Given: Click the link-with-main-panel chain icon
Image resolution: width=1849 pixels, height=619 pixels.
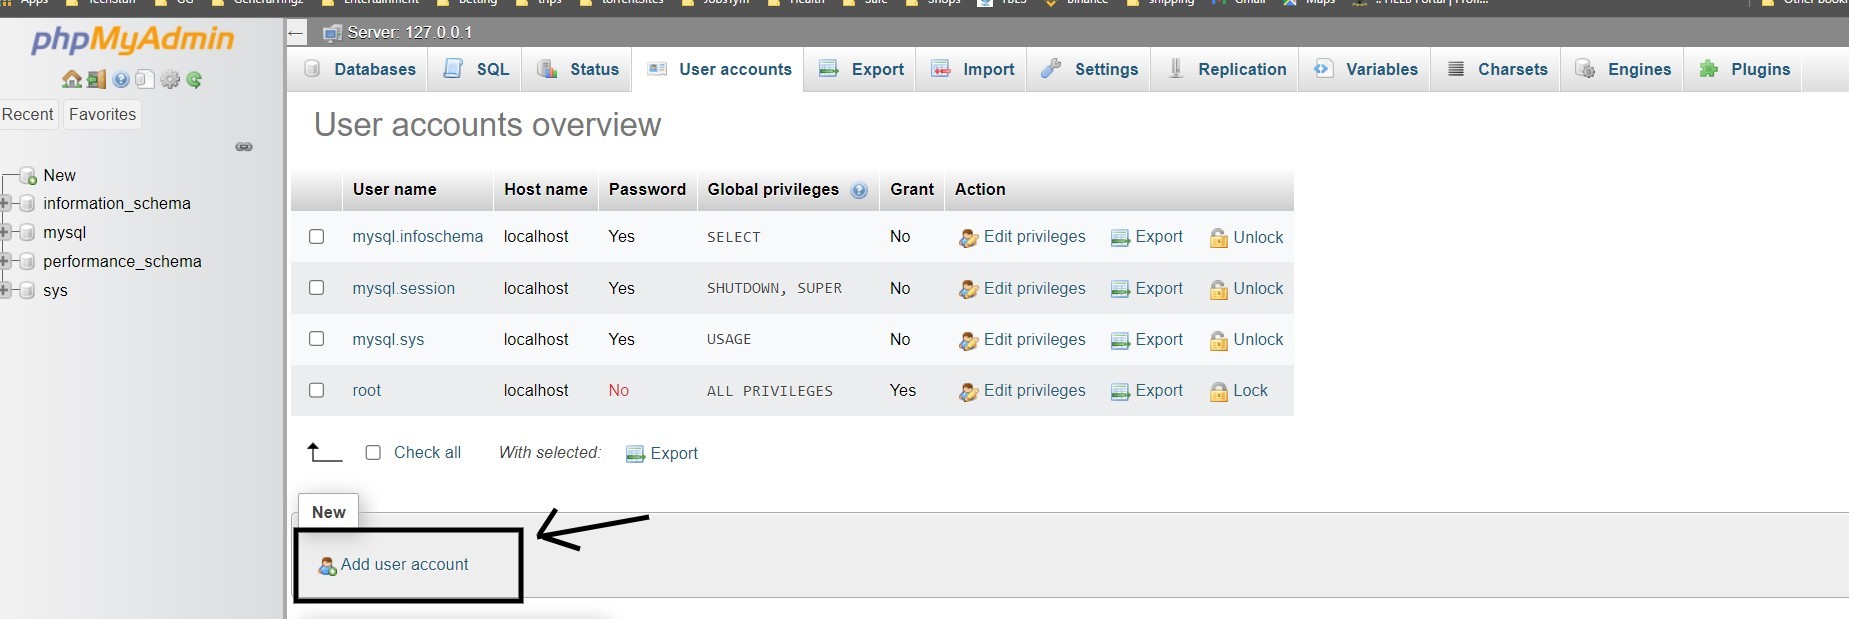Looking at the screenshot, I should (x=244, y=147).
